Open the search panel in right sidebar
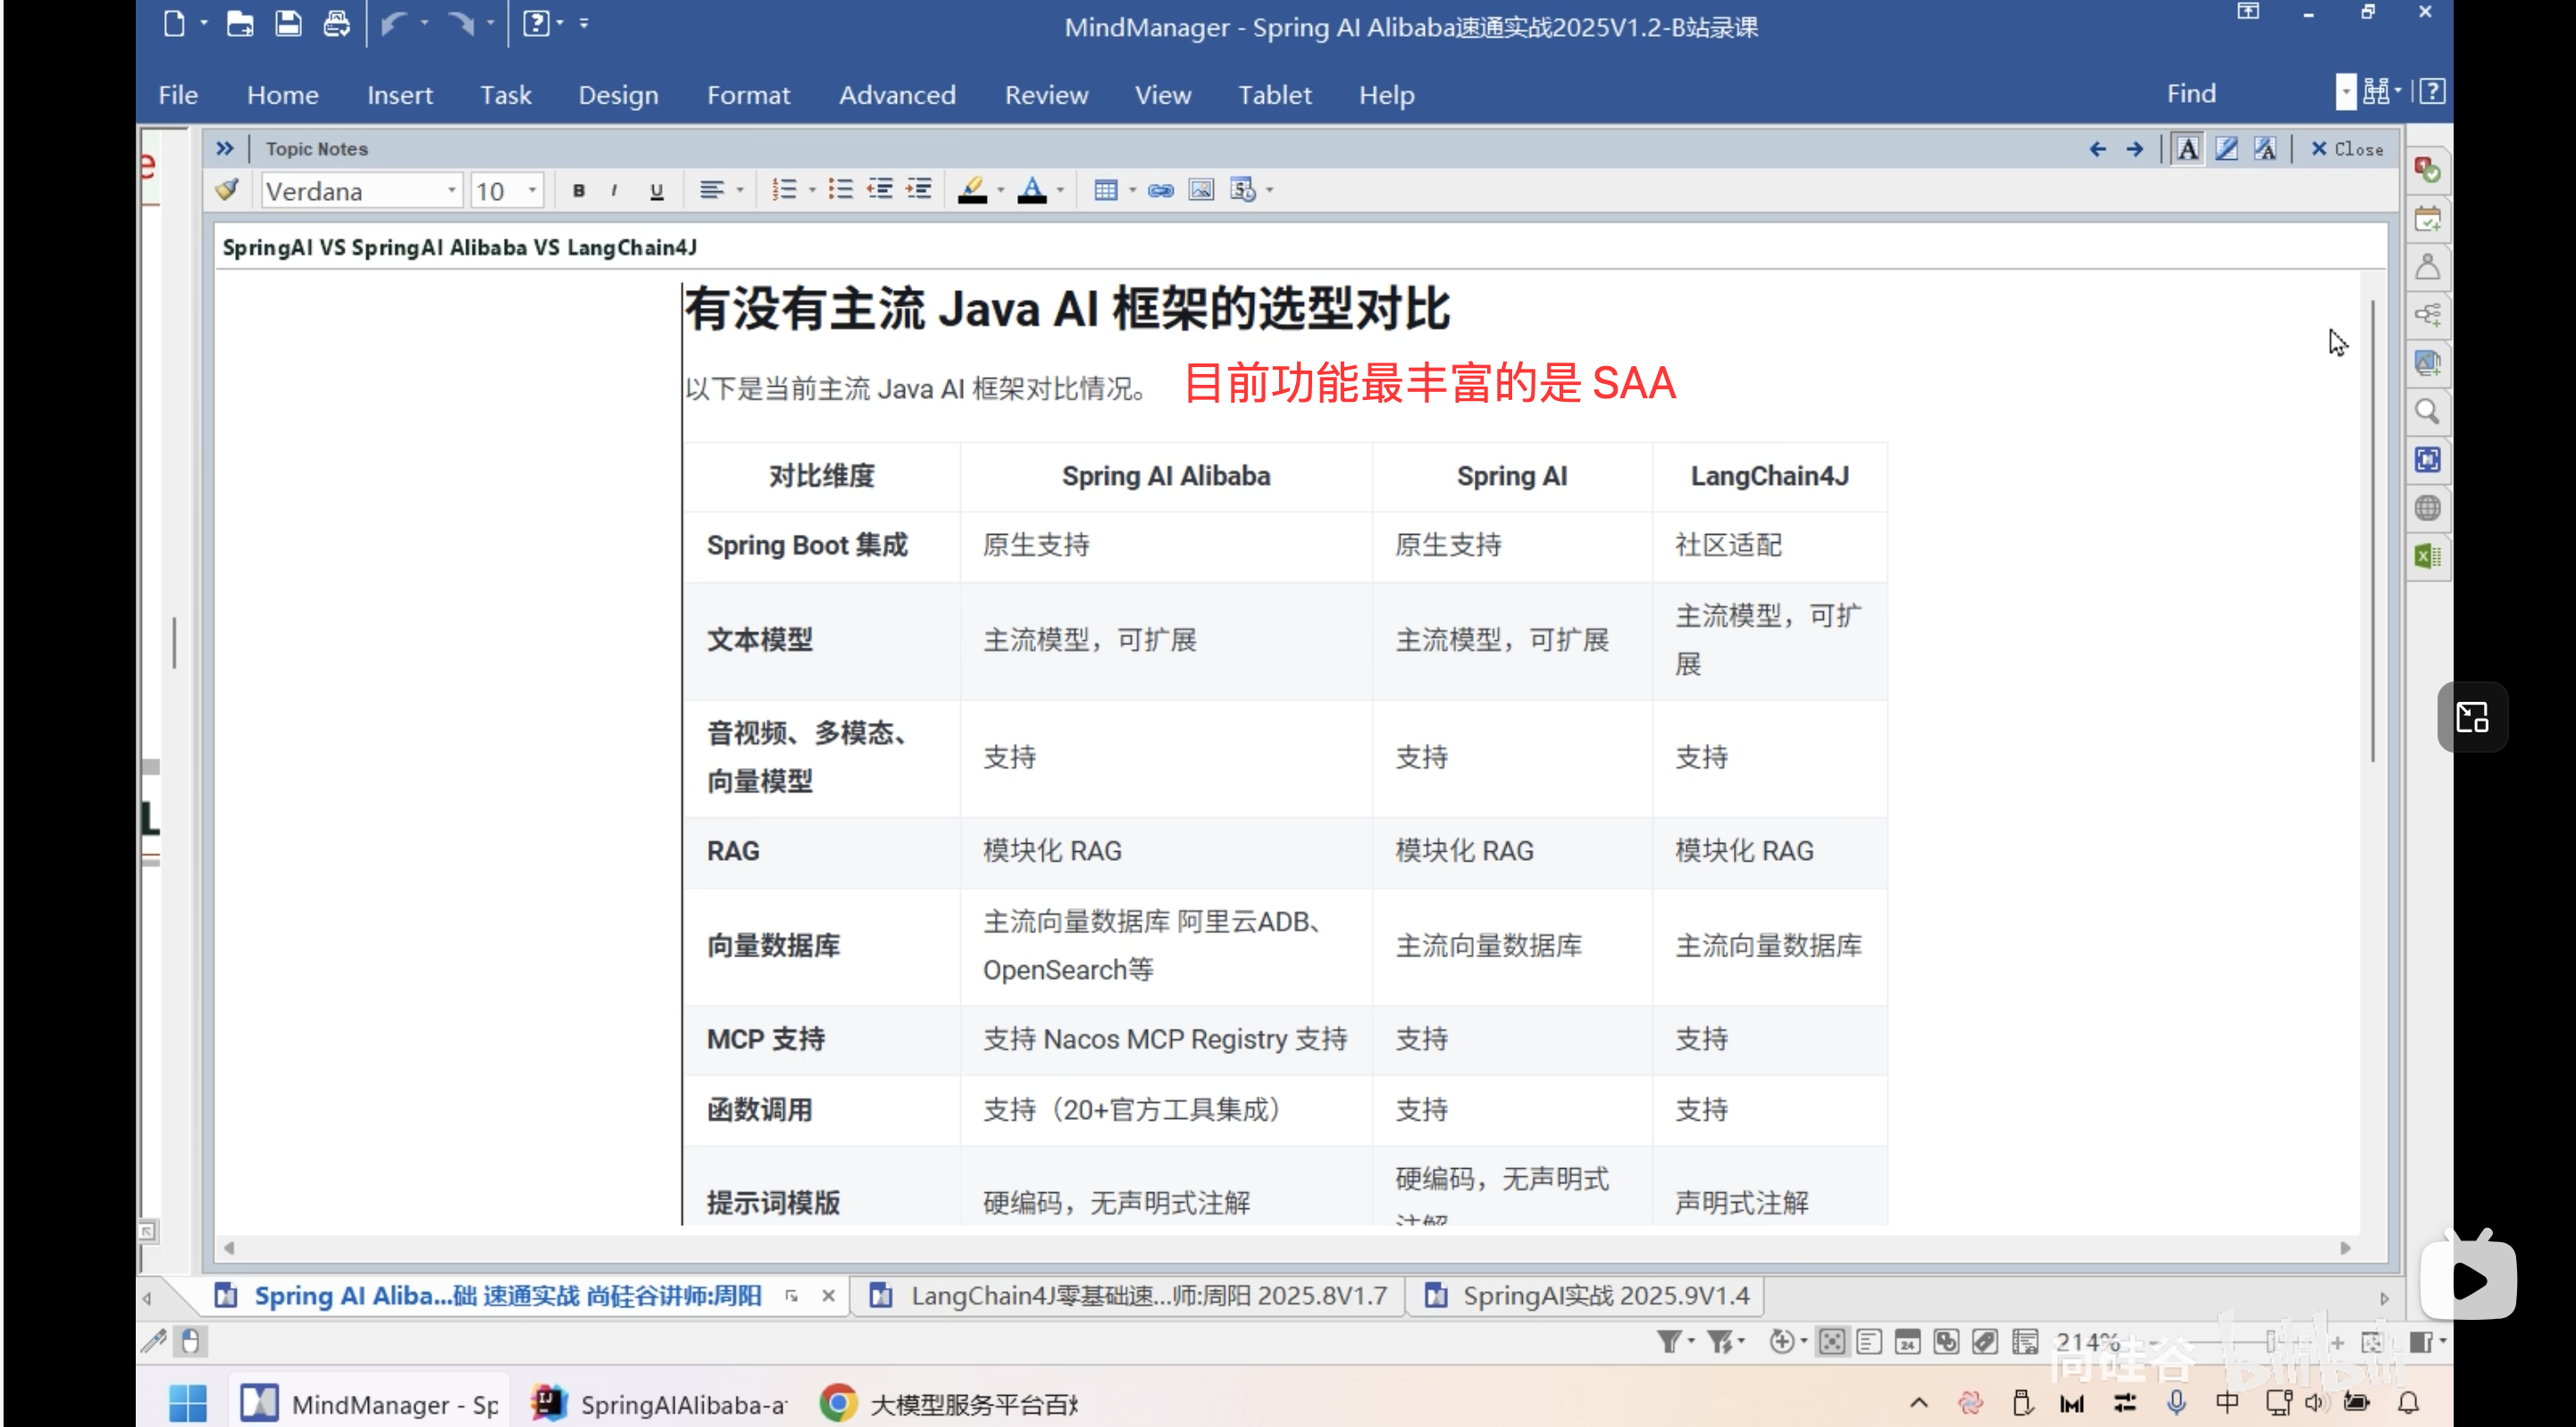This screenshot has height=1427, width=2576. [x=2428, y=411]
